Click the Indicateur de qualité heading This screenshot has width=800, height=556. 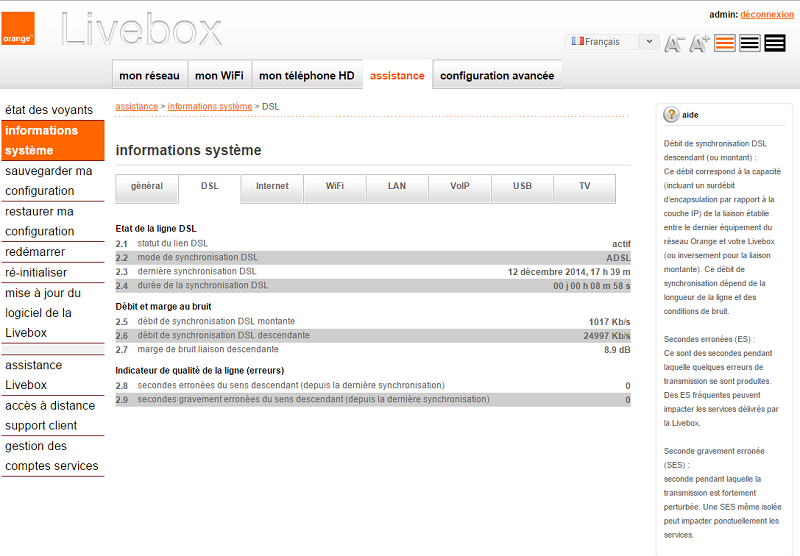click(x=199, y=370)
